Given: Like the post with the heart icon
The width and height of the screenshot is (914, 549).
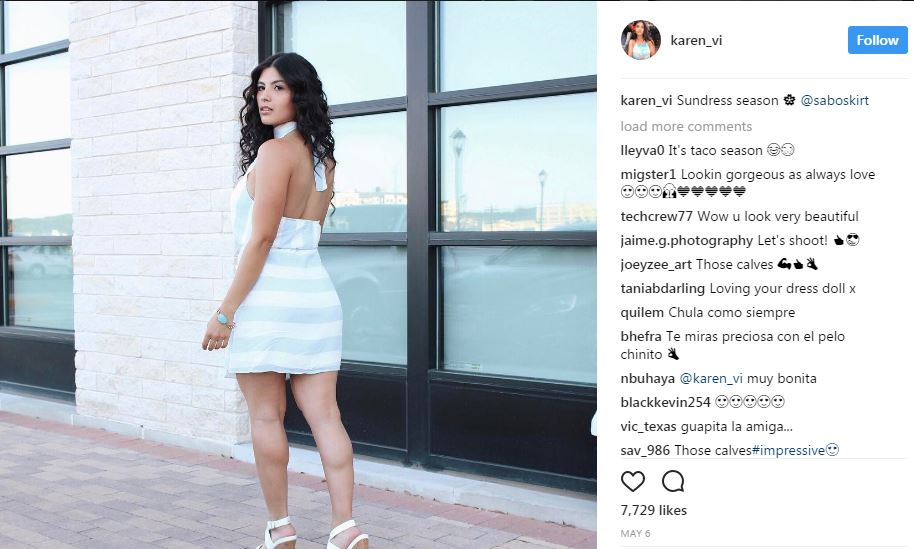Looking at the screenshot, I should 632,481.
